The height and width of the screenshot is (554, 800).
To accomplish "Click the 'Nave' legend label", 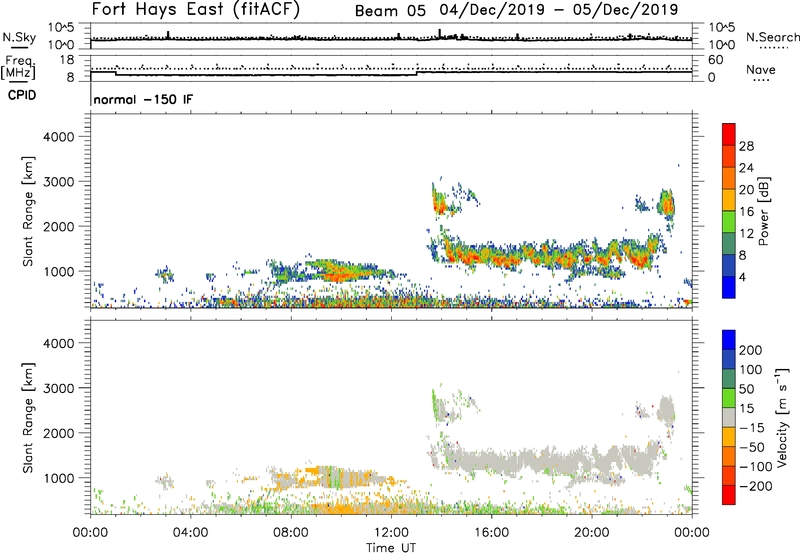I will click(x=761, y=69).
